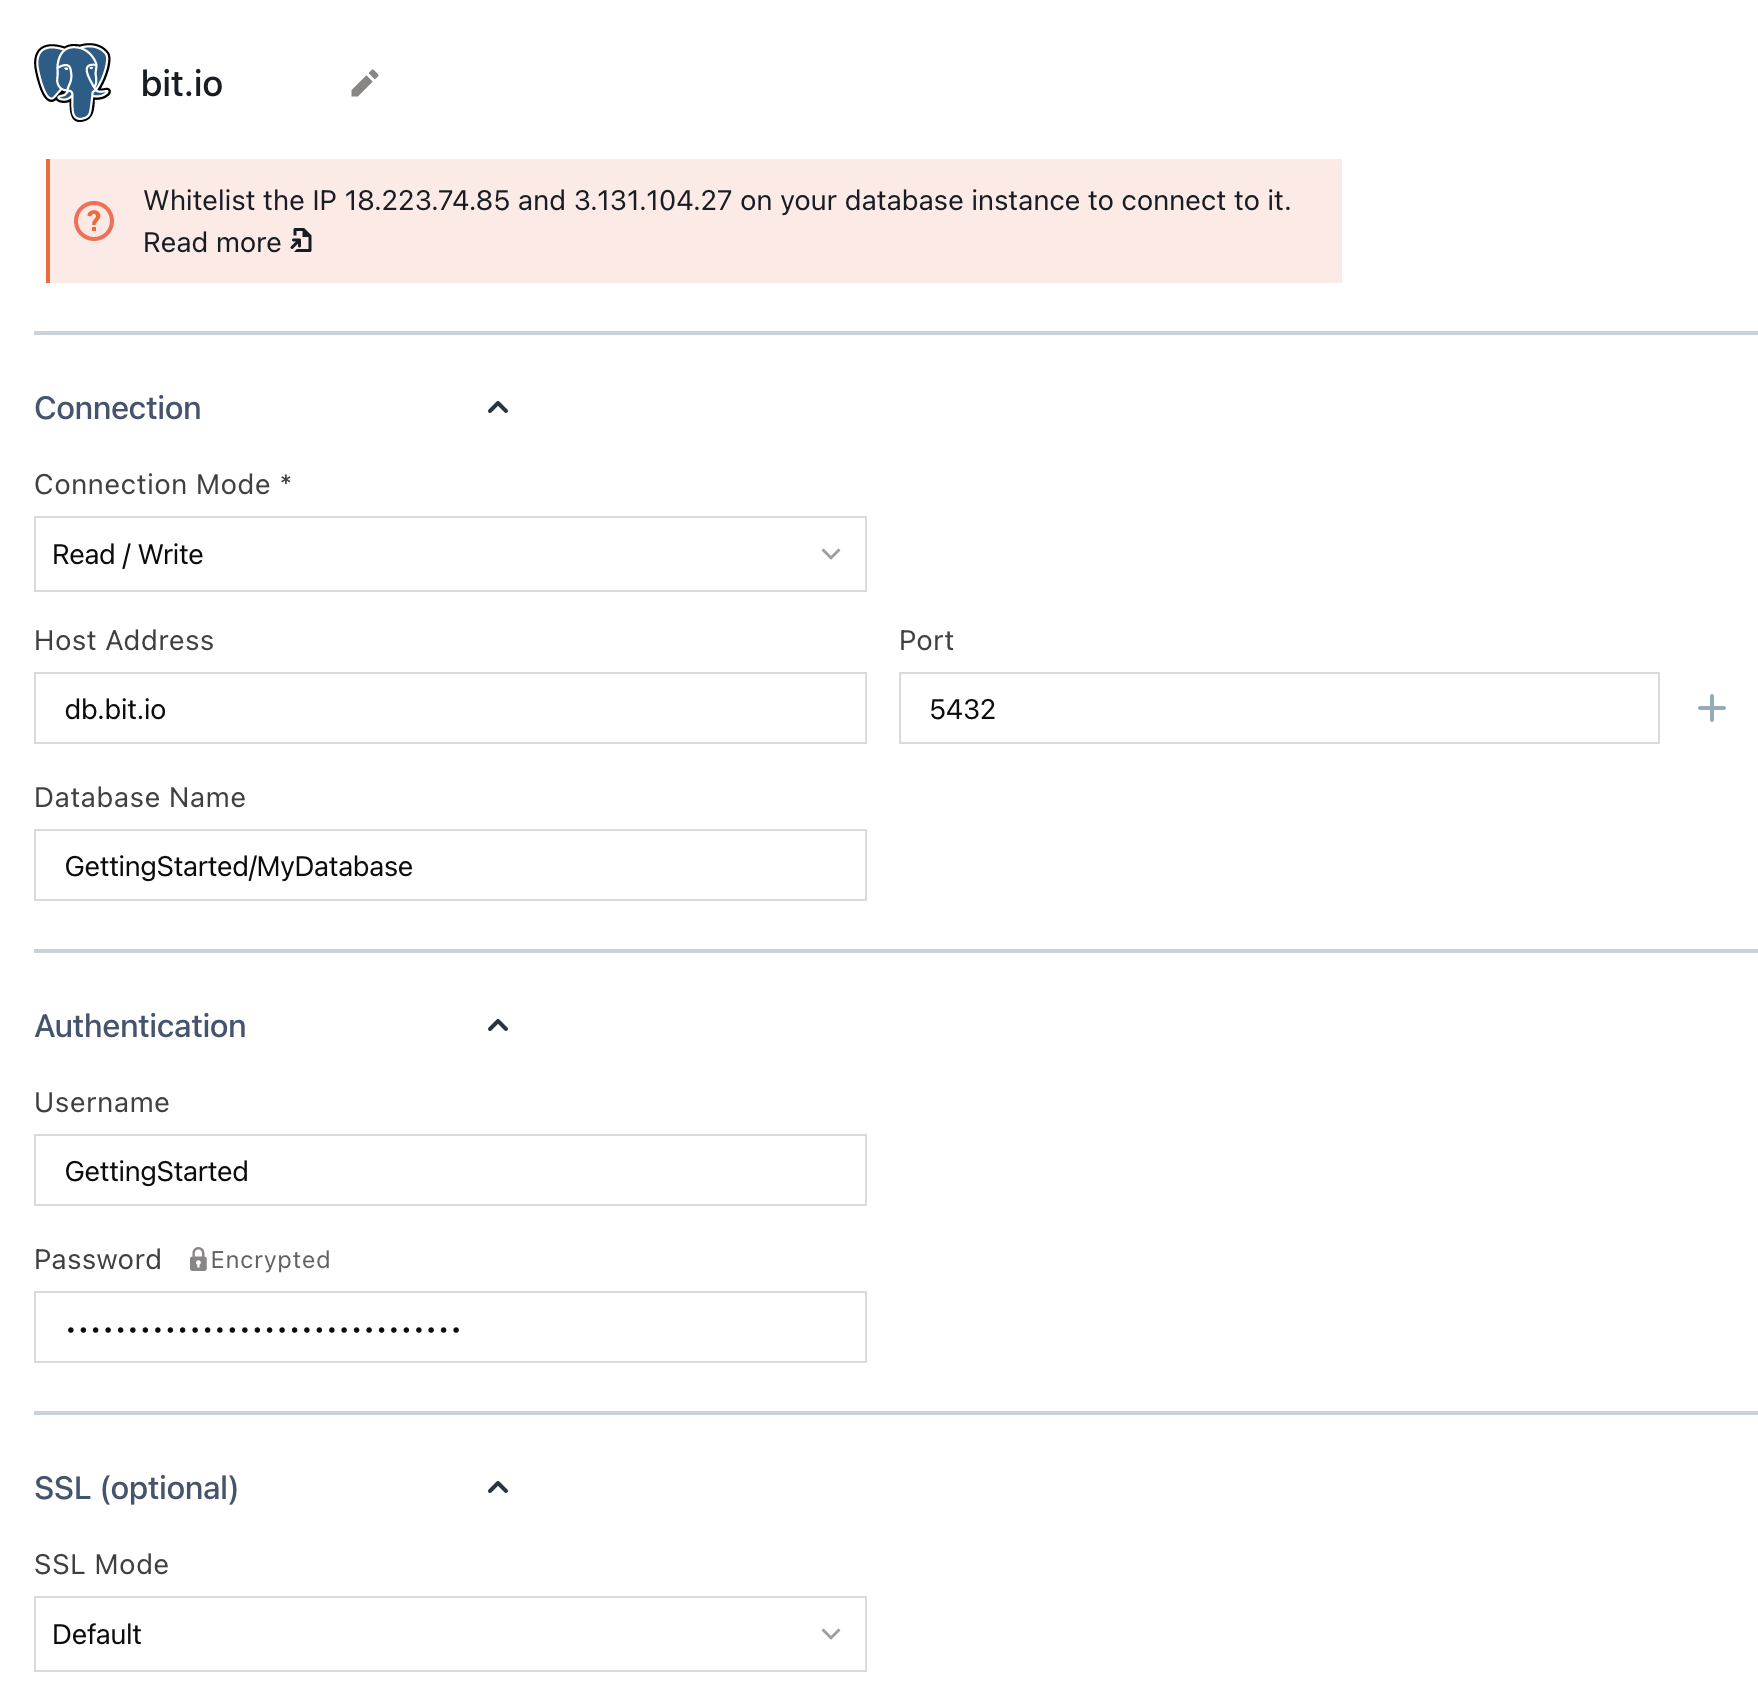Click the bit.io datasource title
The image size is (1758, 1692).
[182, 84]
